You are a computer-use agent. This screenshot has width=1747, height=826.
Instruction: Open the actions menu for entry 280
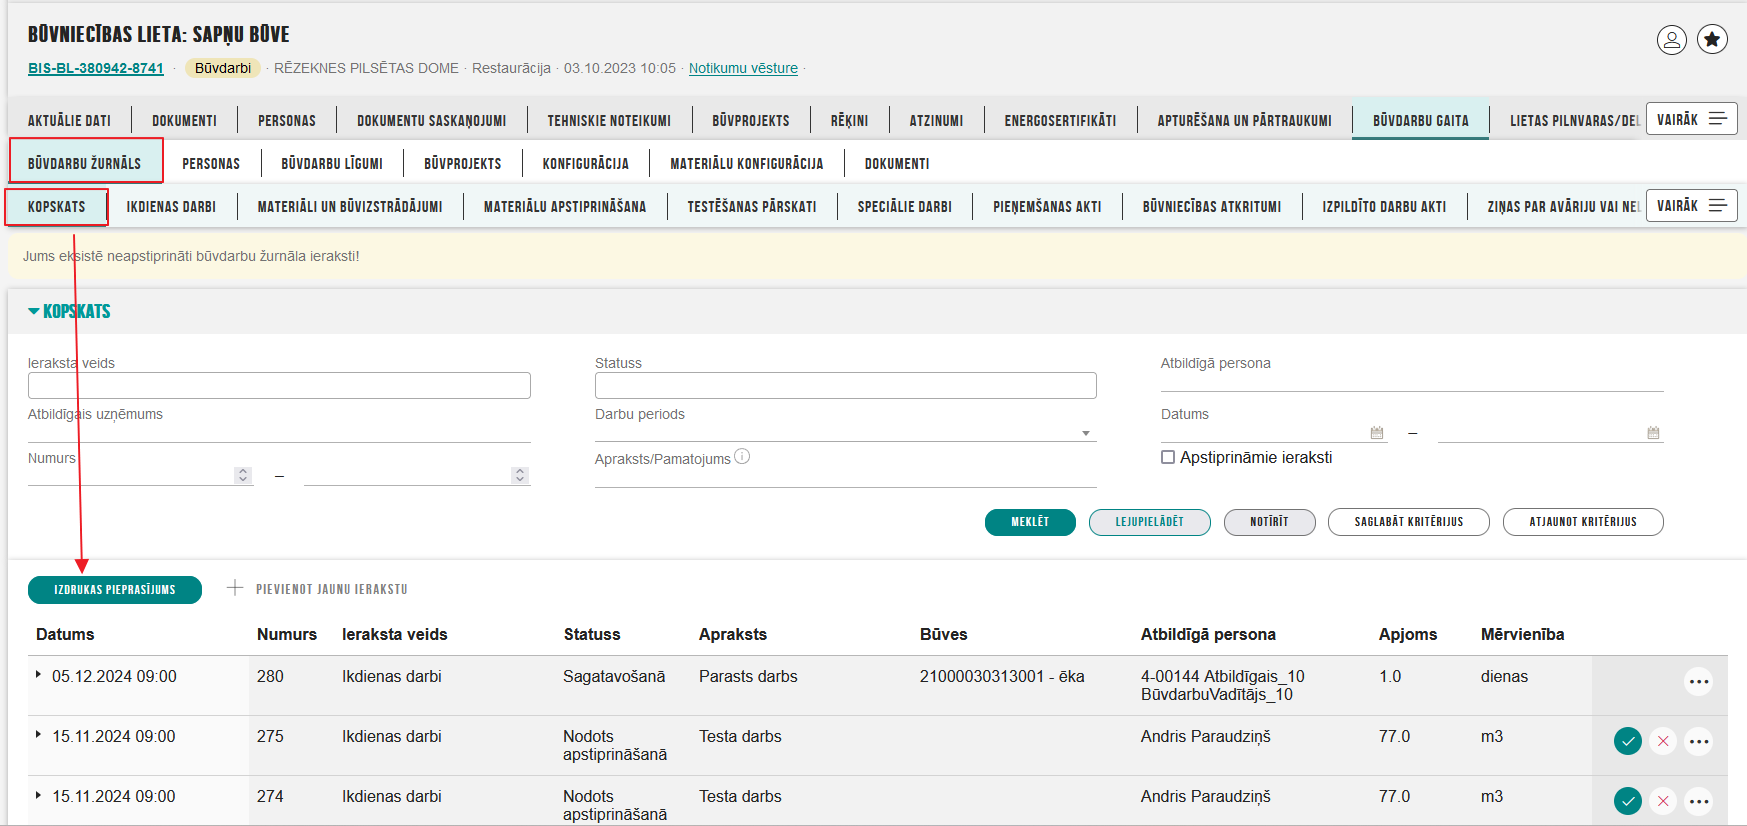[x=1699, y=683]
